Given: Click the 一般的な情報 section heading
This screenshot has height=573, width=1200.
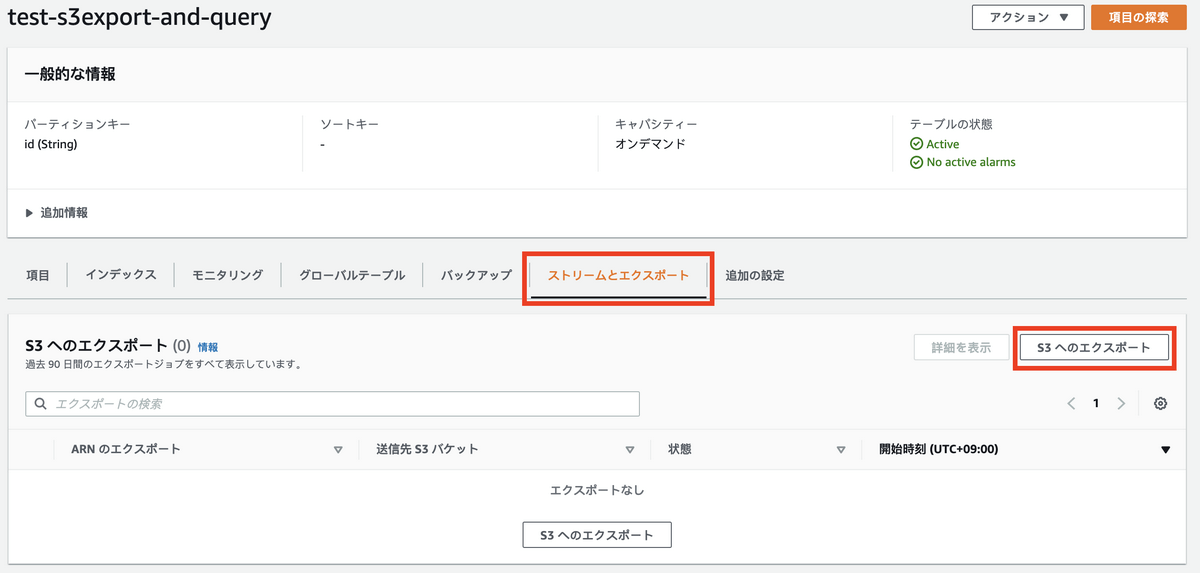Looking at the screenshot, I should point(70,74).
